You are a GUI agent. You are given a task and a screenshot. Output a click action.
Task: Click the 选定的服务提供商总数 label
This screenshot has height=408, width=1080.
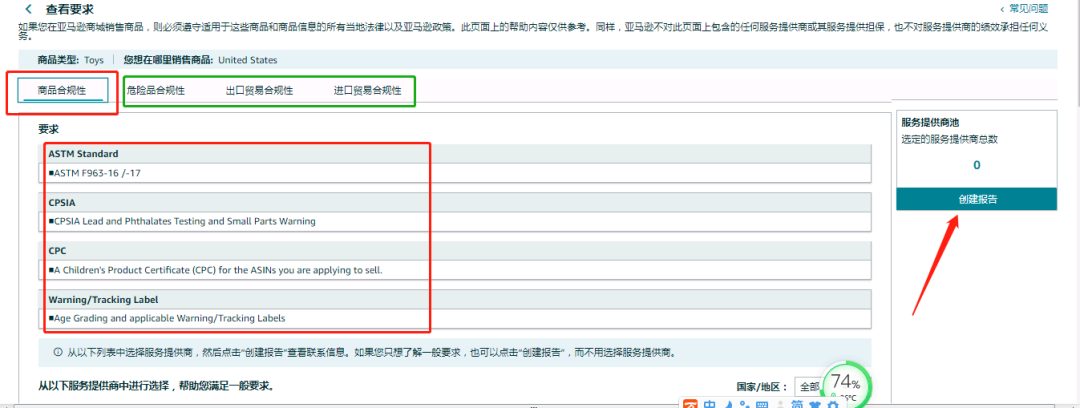tap(950, 139)
